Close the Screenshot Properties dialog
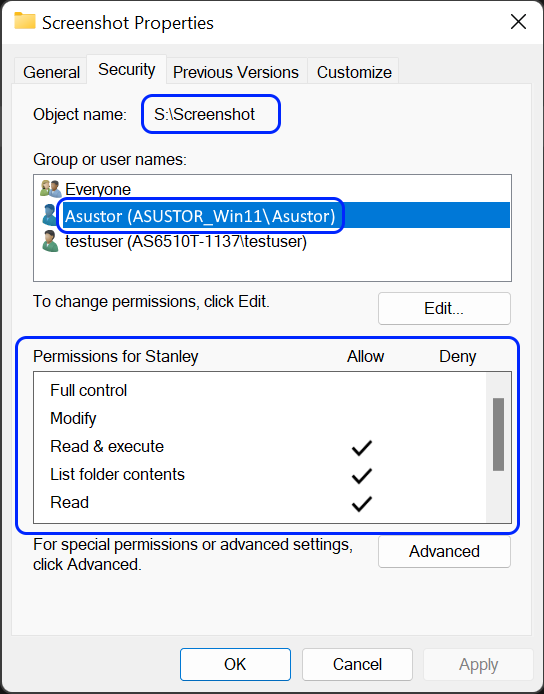 518,21
